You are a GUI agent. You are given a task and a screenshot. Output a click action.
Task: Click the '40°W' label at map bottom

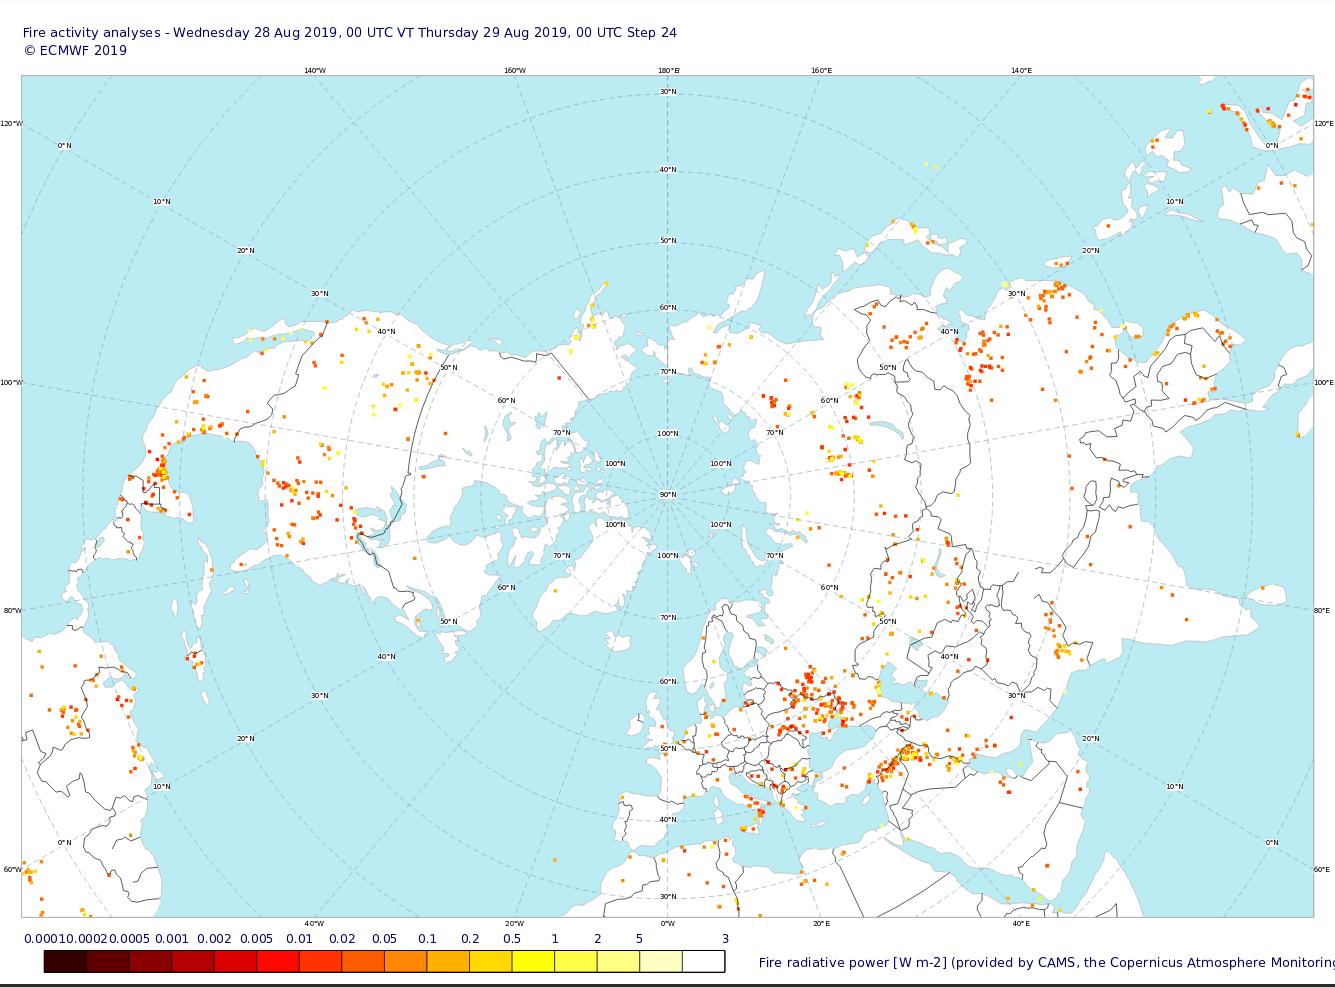click(313, 923)
